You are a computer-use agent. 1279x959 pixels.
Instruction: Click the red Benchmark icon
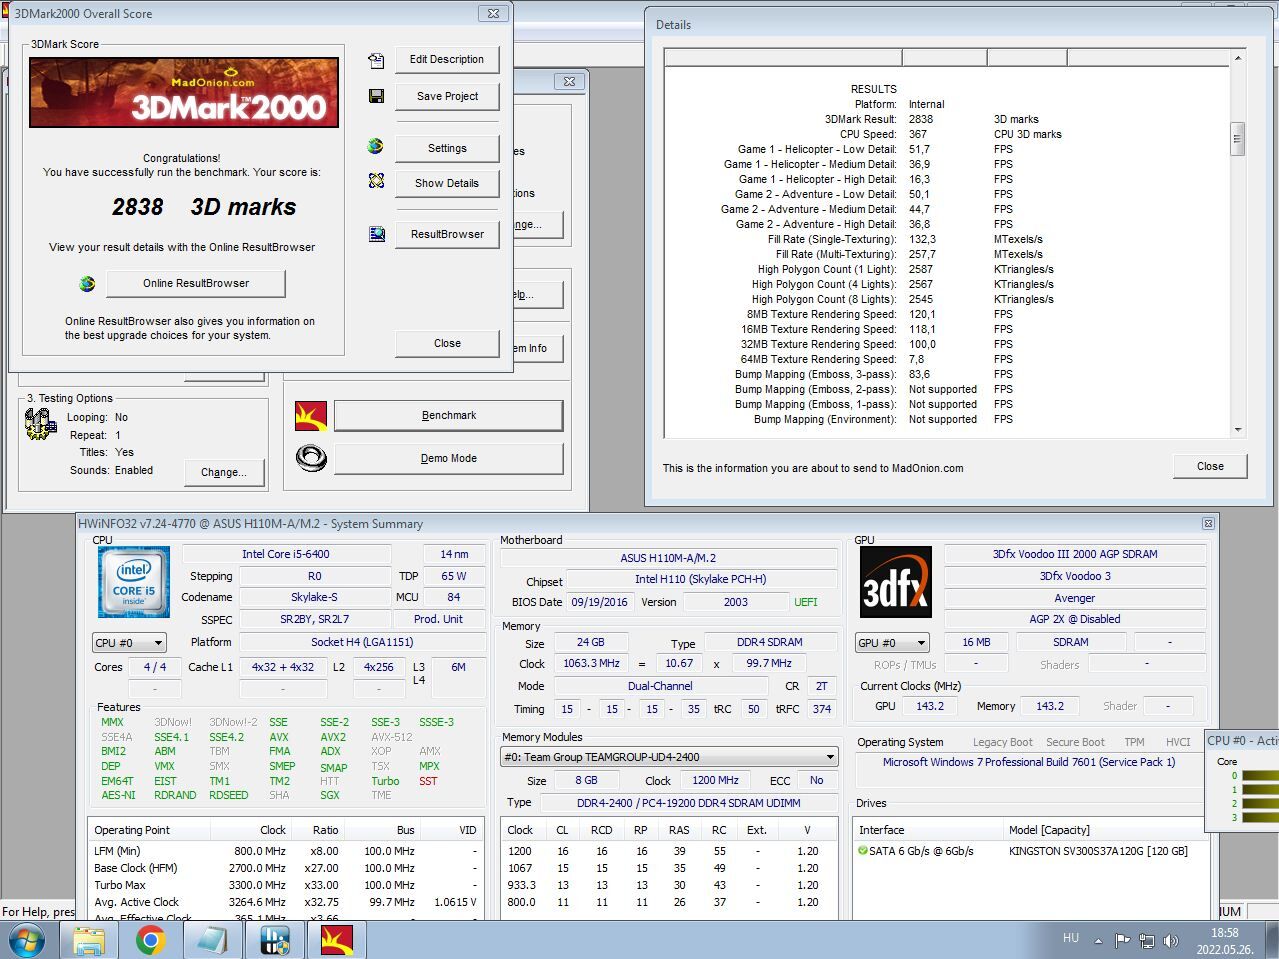(311, 416)
